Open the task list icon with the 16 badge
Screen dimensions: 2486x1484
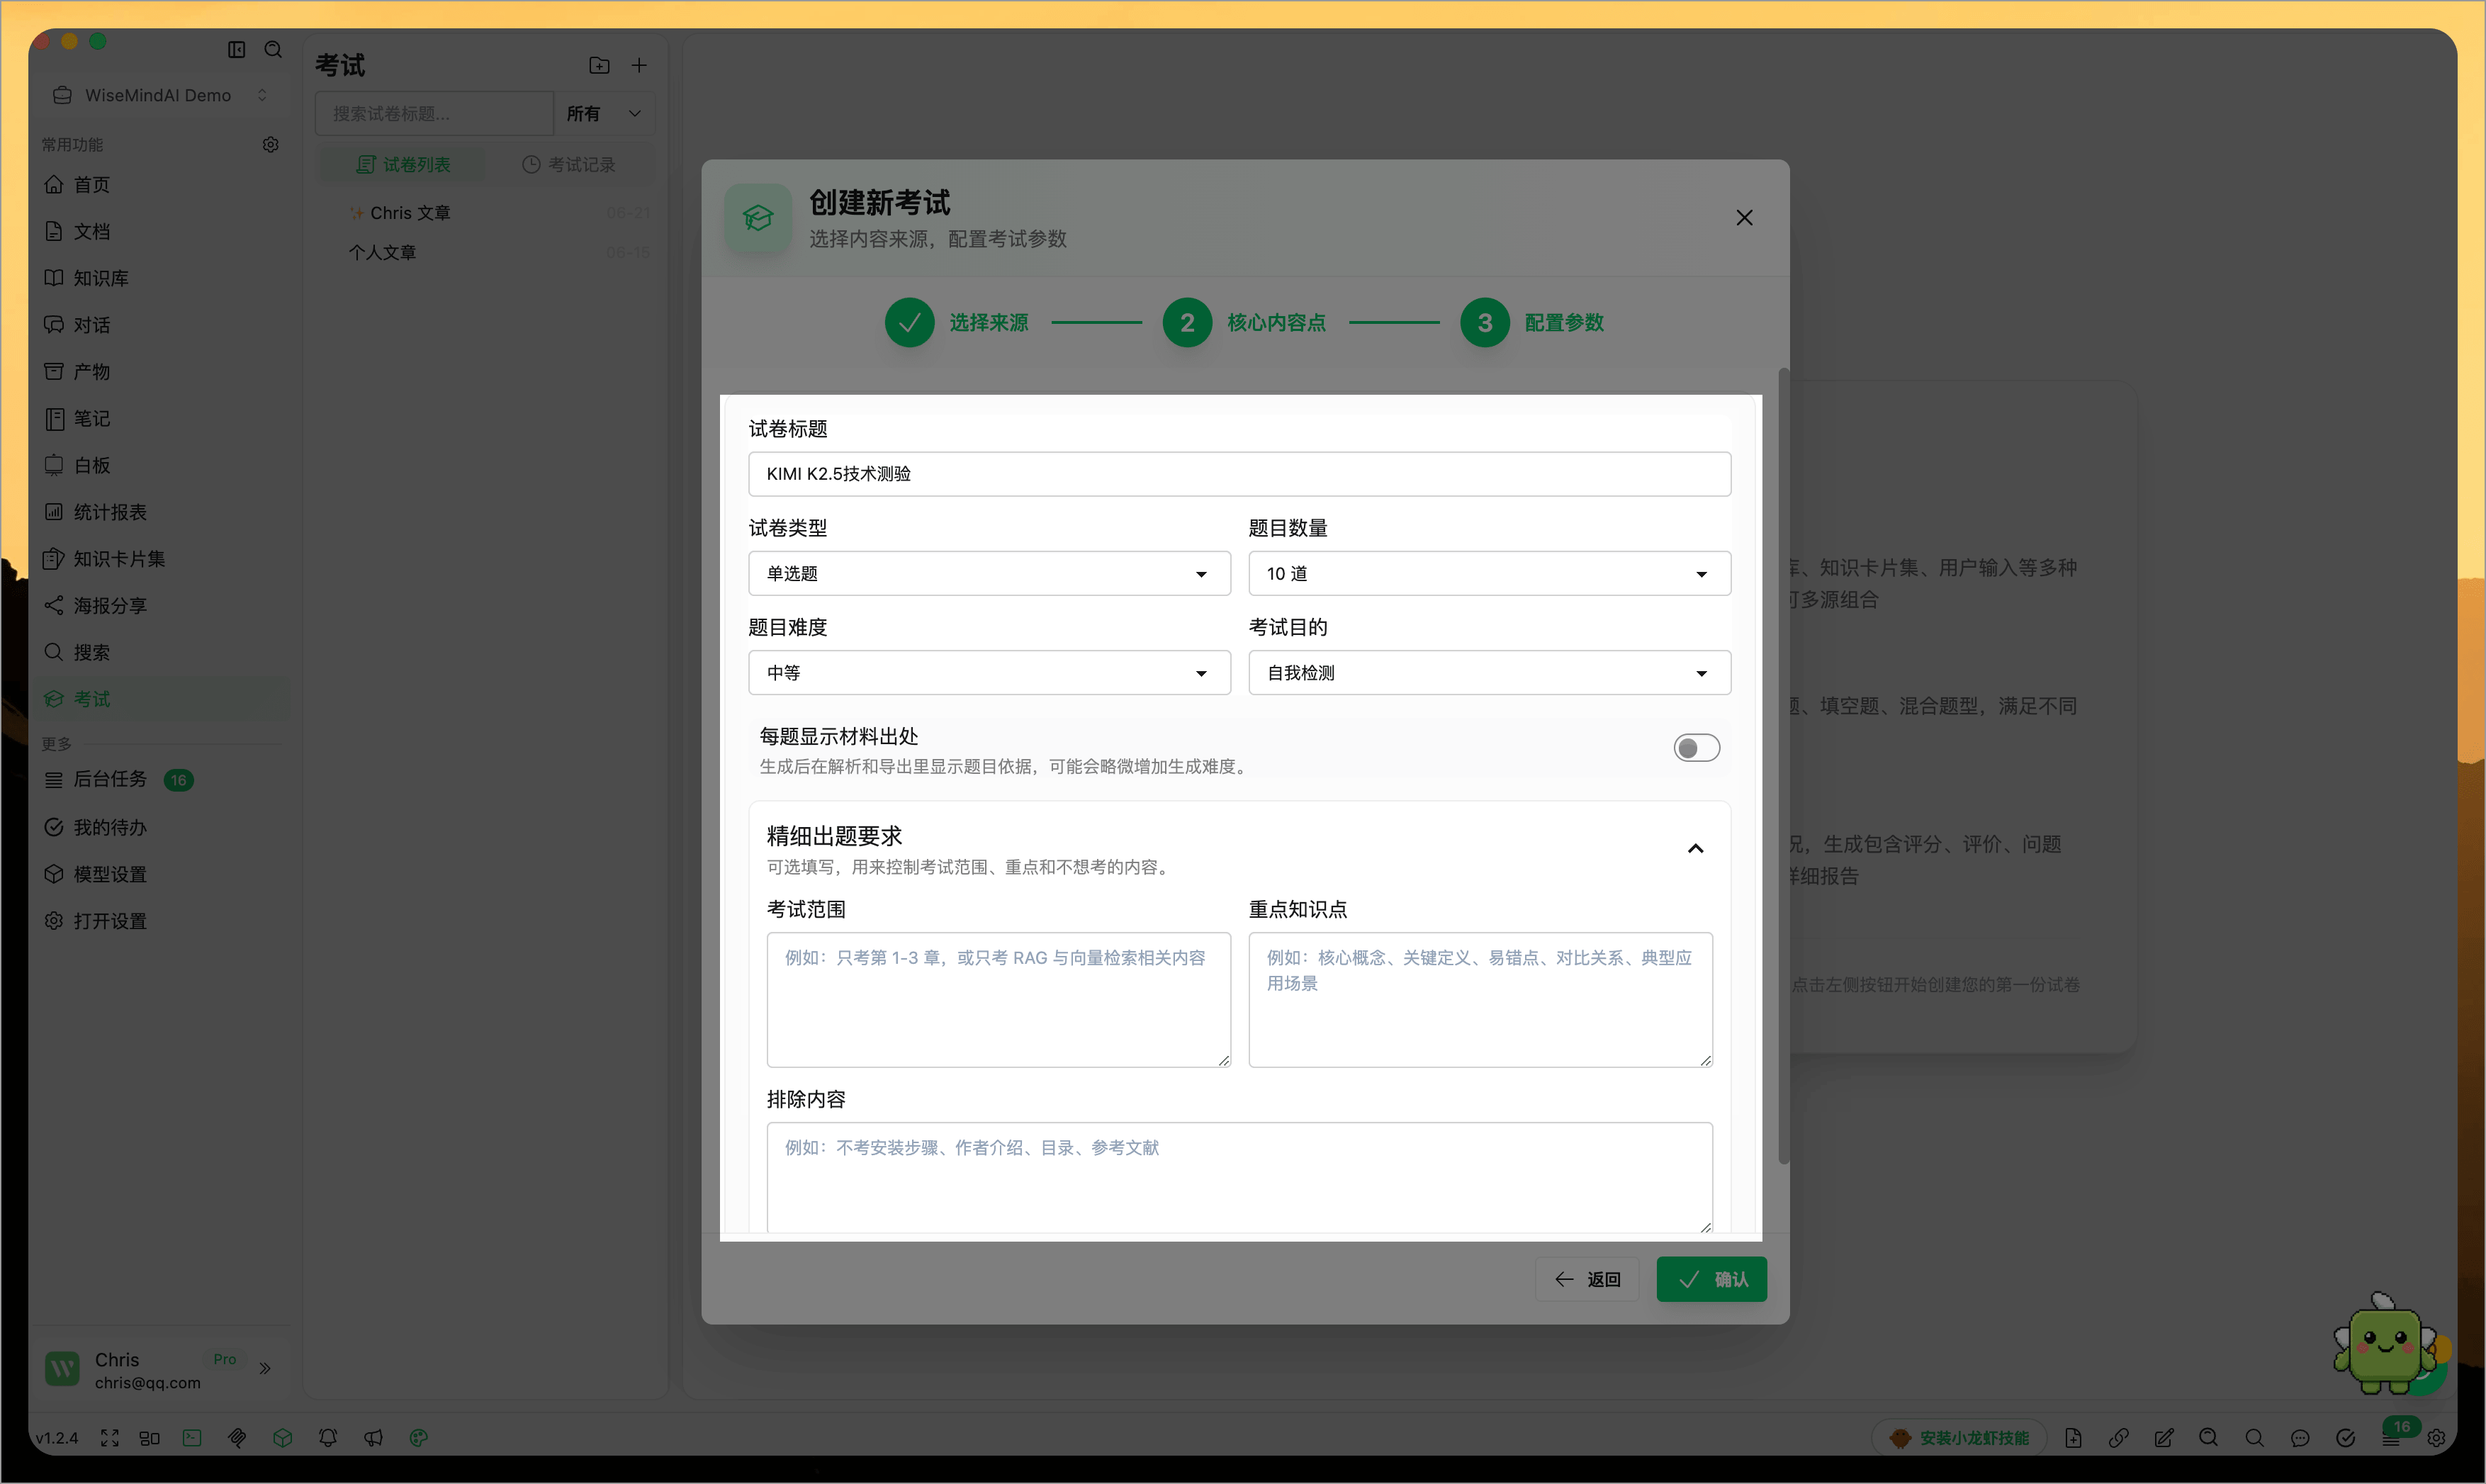tap(2391, 1438)
